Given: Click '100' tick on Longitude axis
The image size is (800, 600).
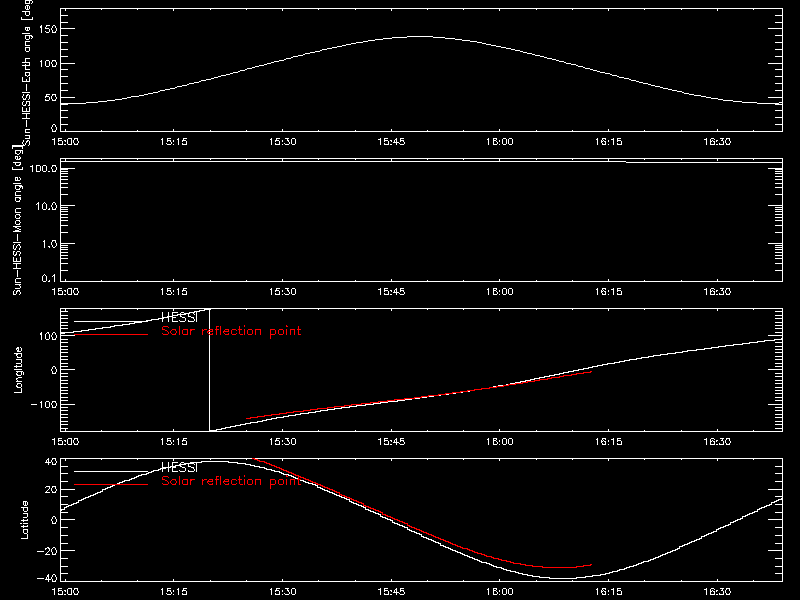Looking at the screenshot, I should coord(47,336).
